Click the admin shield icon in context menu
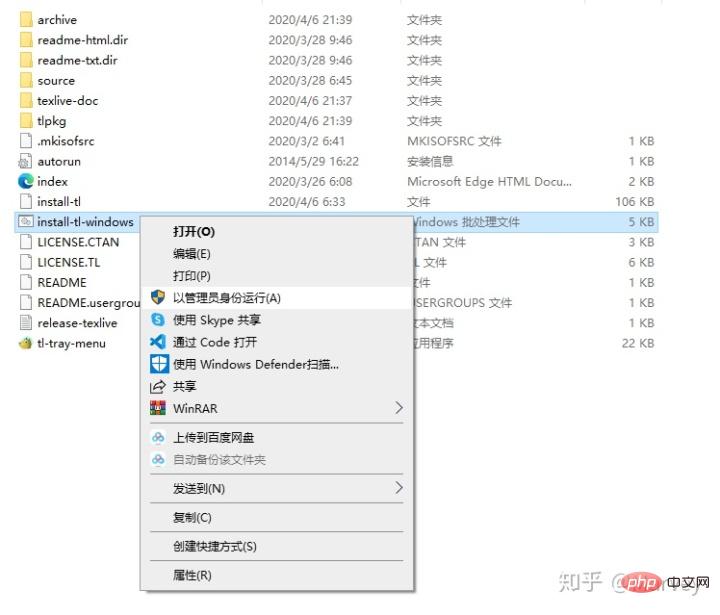This screenshot has width=720, height=615. click(158, 298)
